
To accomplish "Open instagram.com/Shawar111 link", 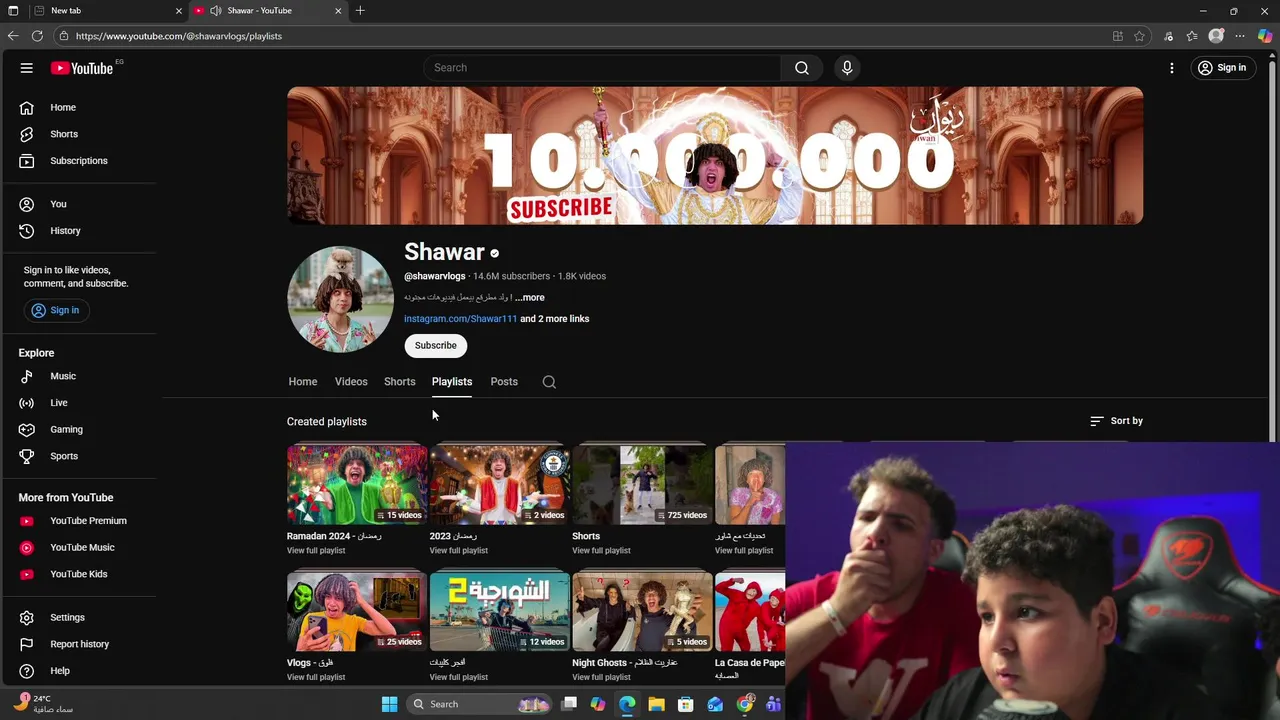I will (x=460, y=319).
